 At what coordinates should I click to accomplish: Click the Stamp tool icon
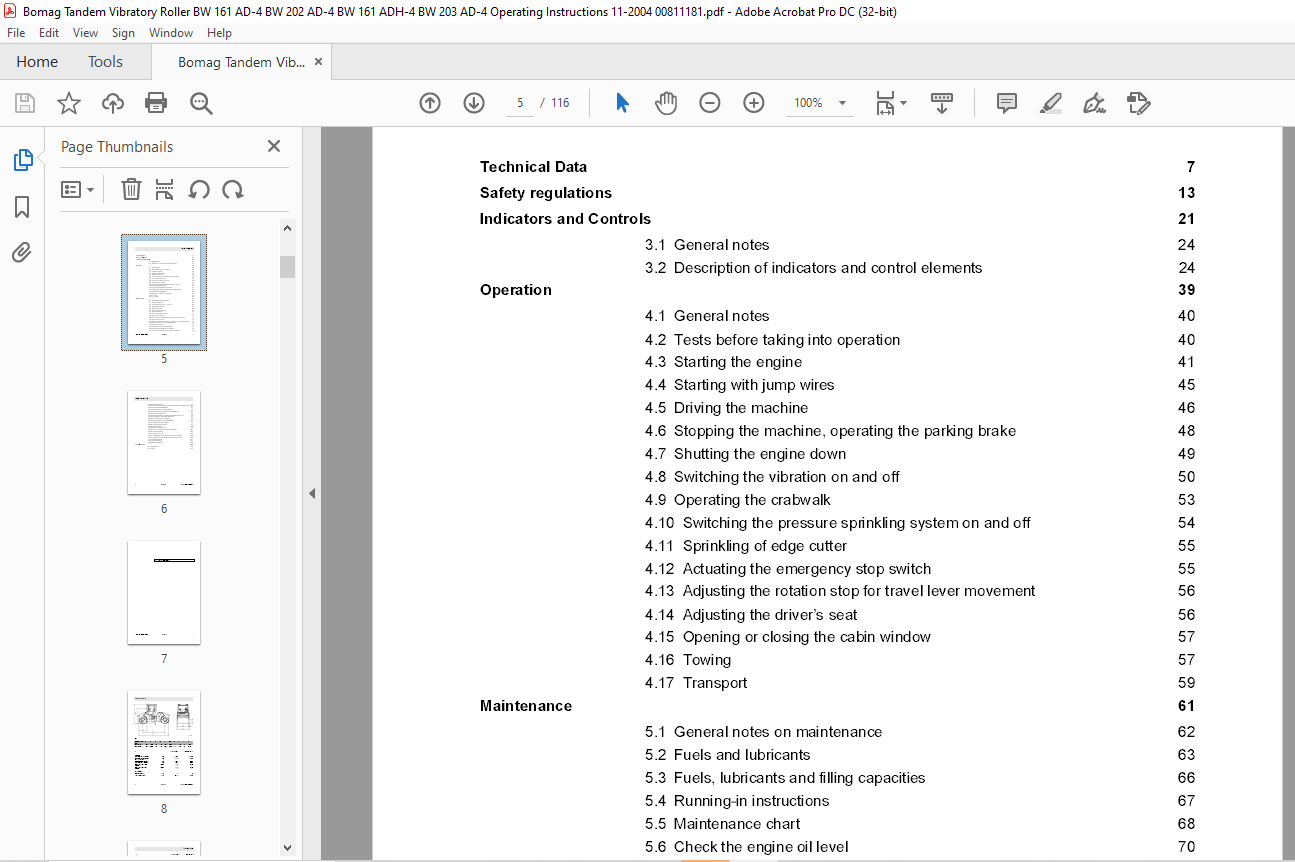point(1138,103)
